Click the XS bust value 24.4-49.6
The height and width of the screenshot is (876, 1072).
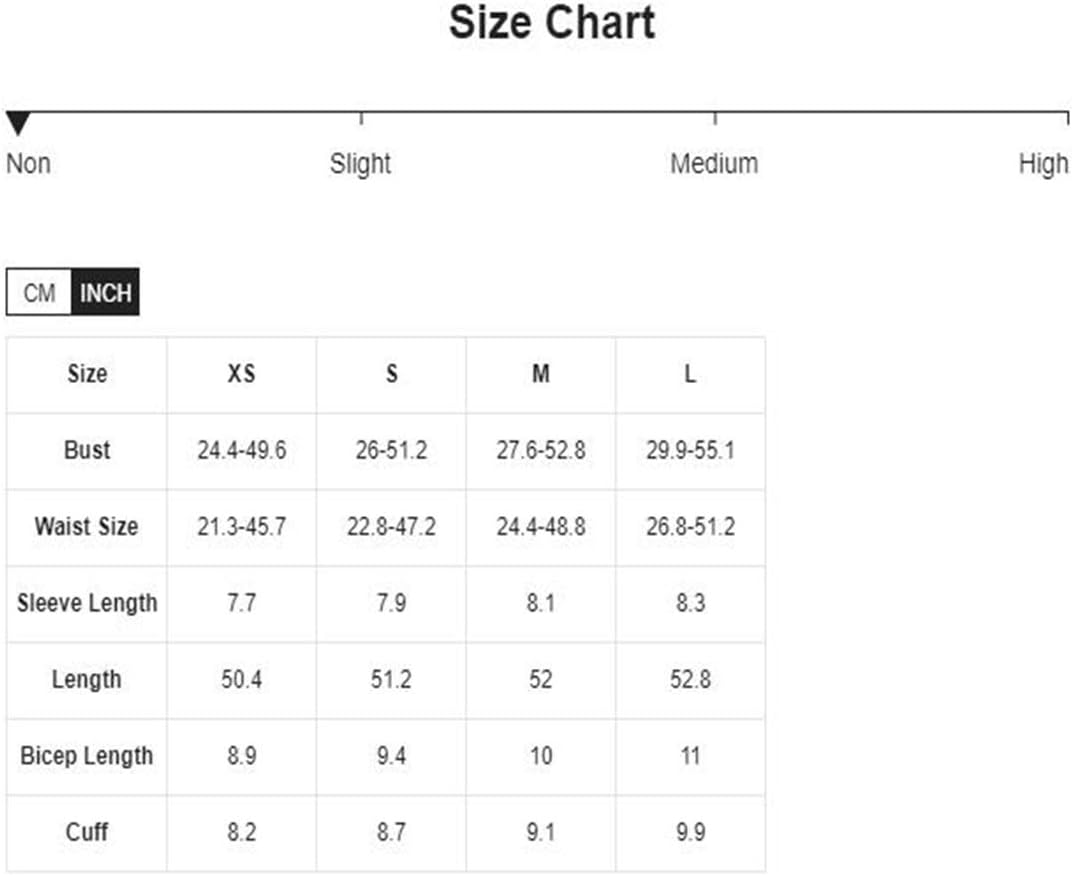click(242, 451)
